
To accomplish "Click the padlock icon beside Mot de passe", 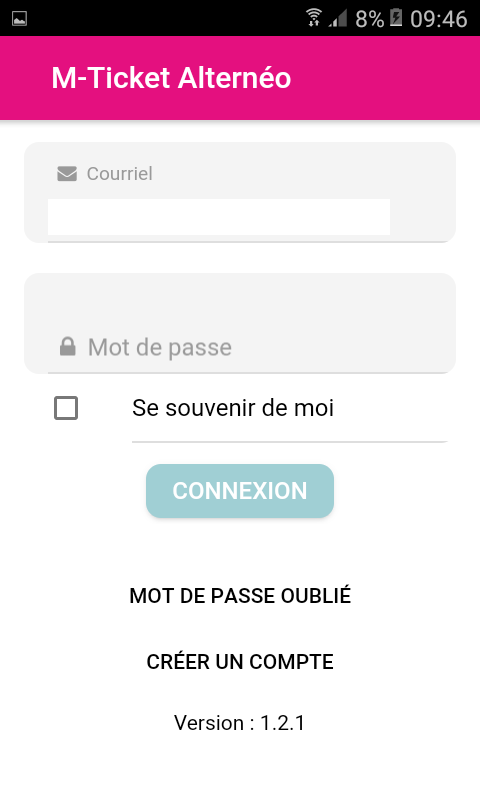I will 67,346.
